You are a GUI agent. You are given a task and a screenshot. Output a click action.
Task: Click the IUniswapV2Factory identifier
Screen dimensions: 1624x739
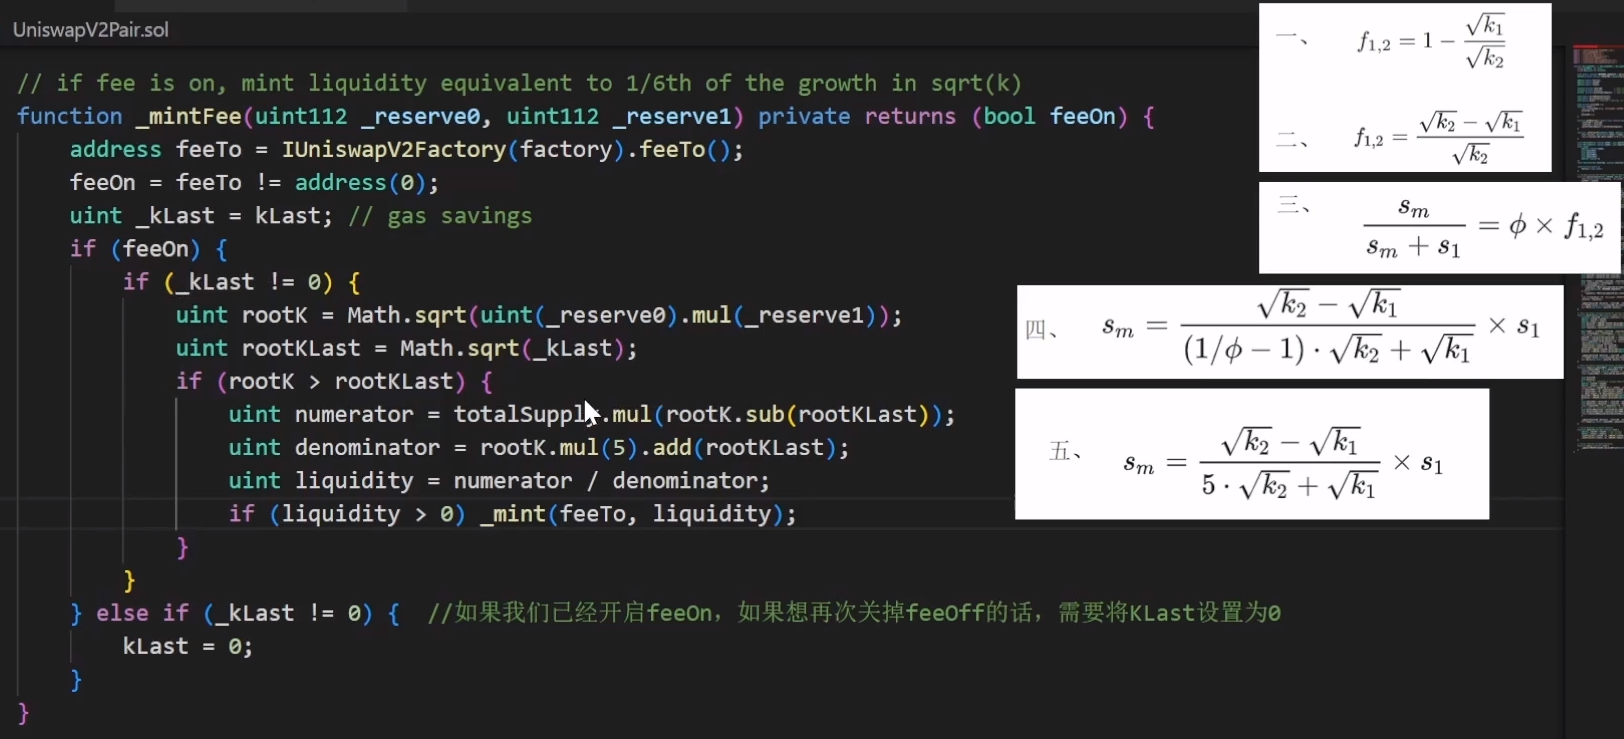click(394, 150)
